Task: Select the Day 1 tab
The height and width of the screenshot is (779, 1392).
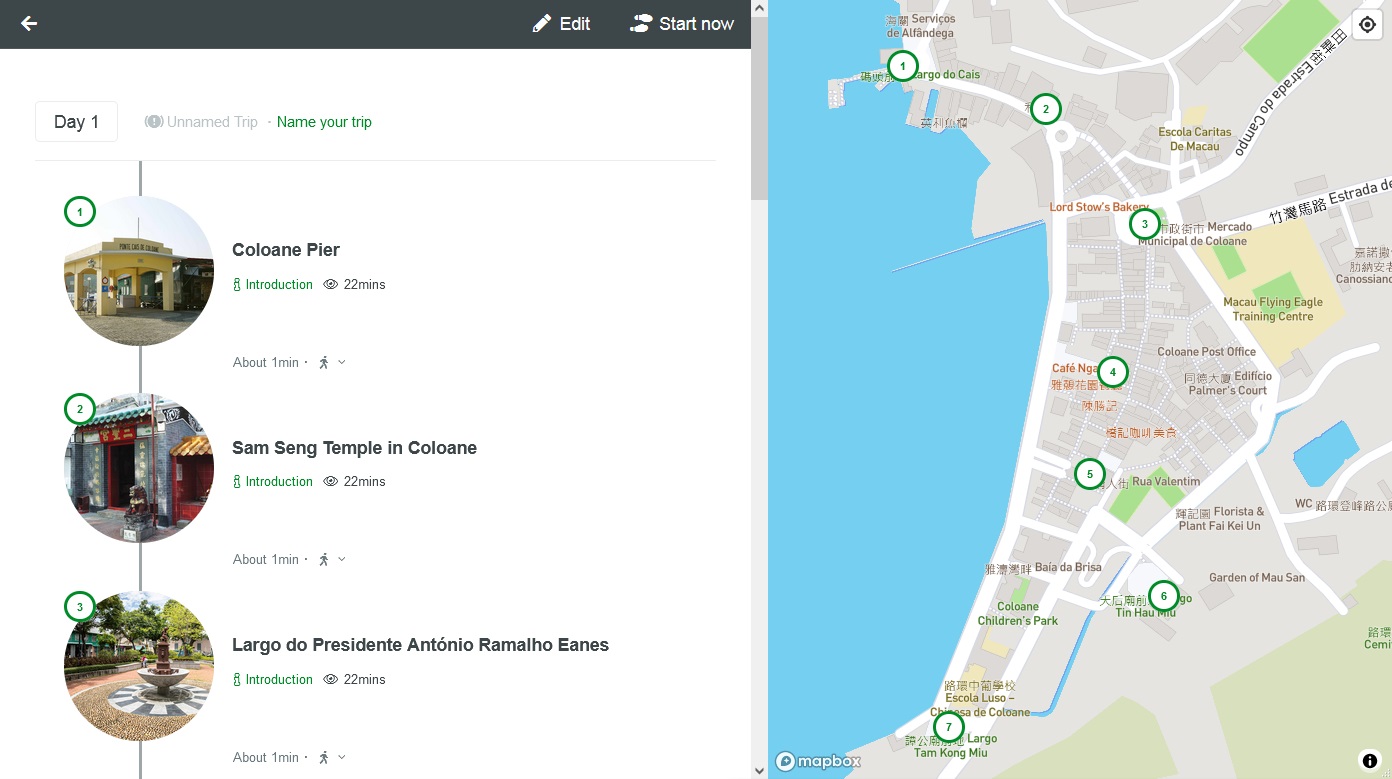Action: 76,122
